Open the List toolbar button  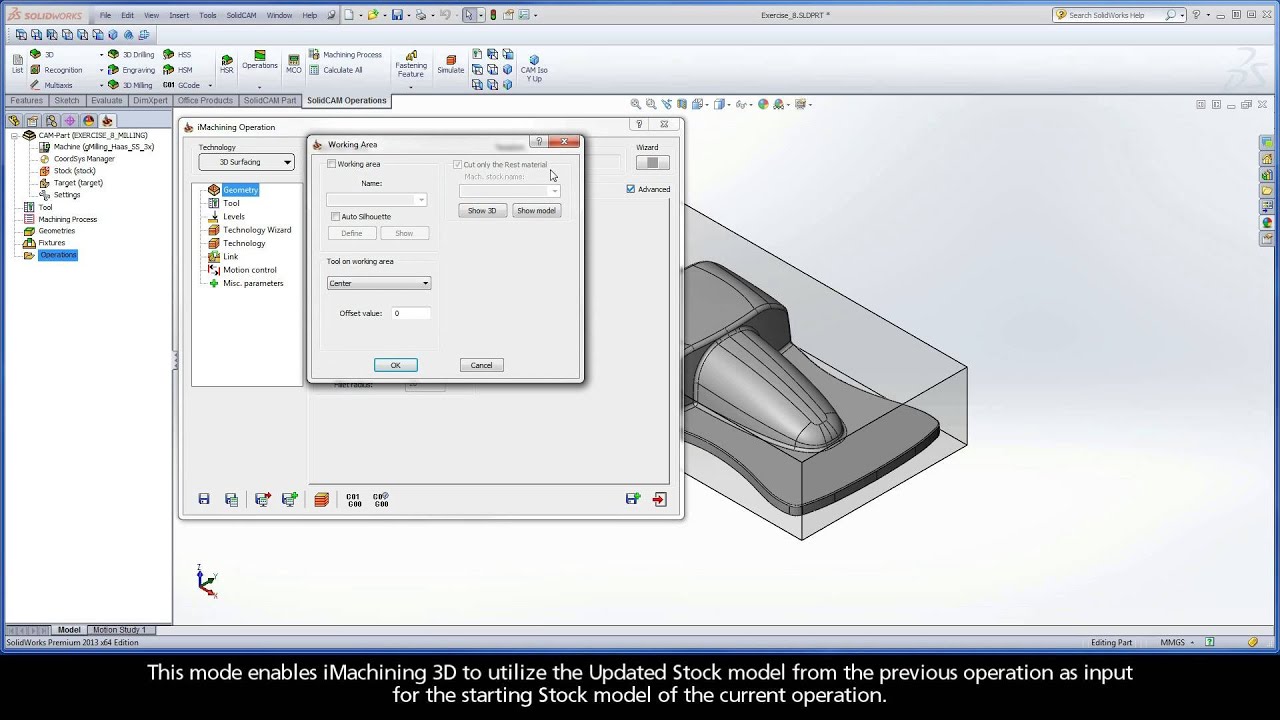pos(17,63)
